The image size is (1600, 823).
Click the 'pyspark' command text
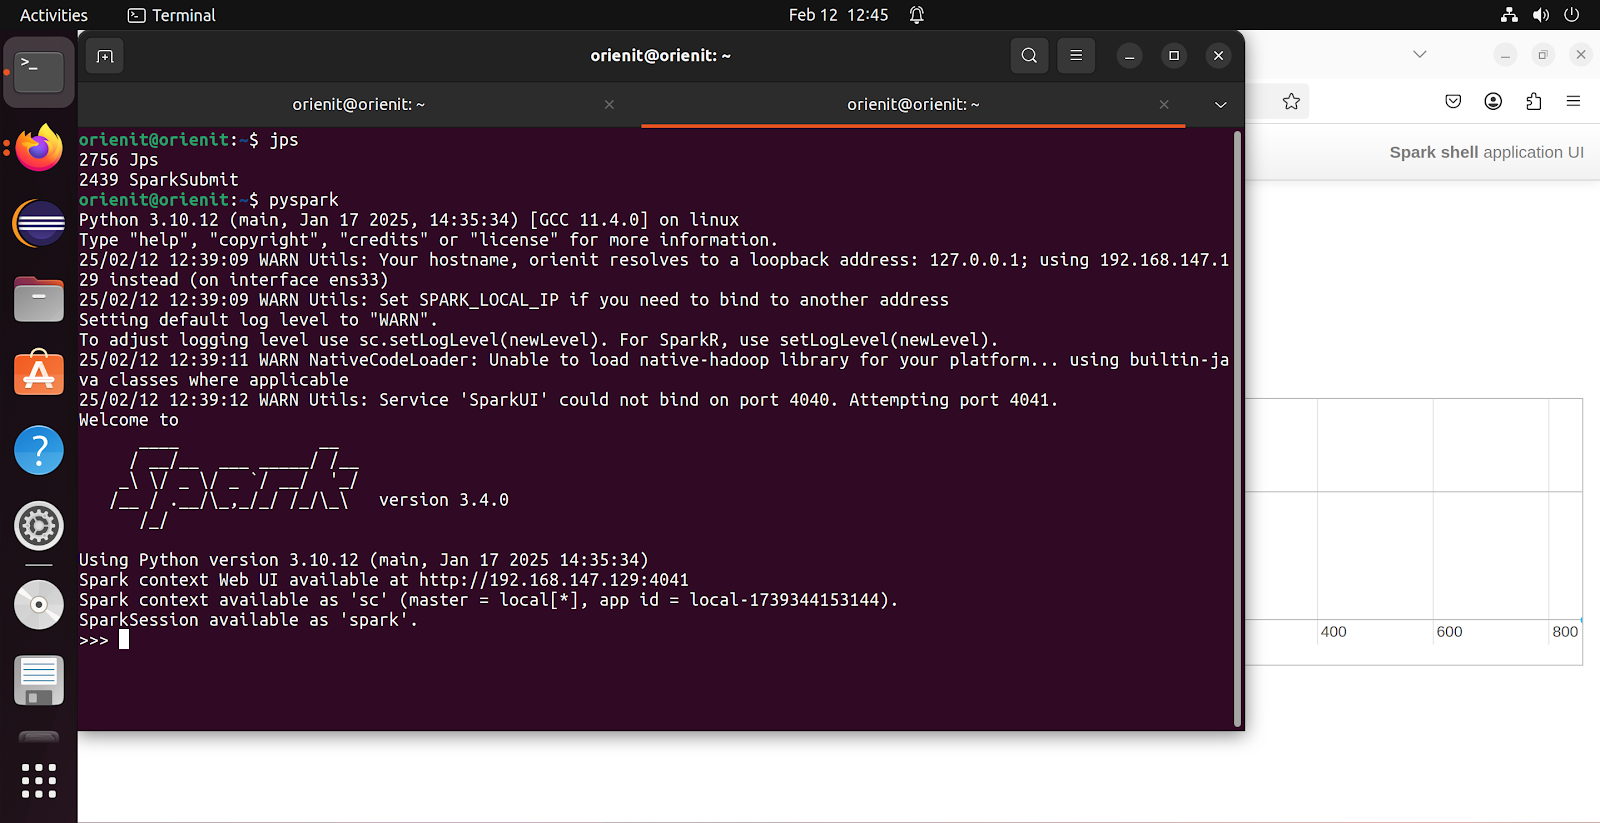[x=304, y=200]
